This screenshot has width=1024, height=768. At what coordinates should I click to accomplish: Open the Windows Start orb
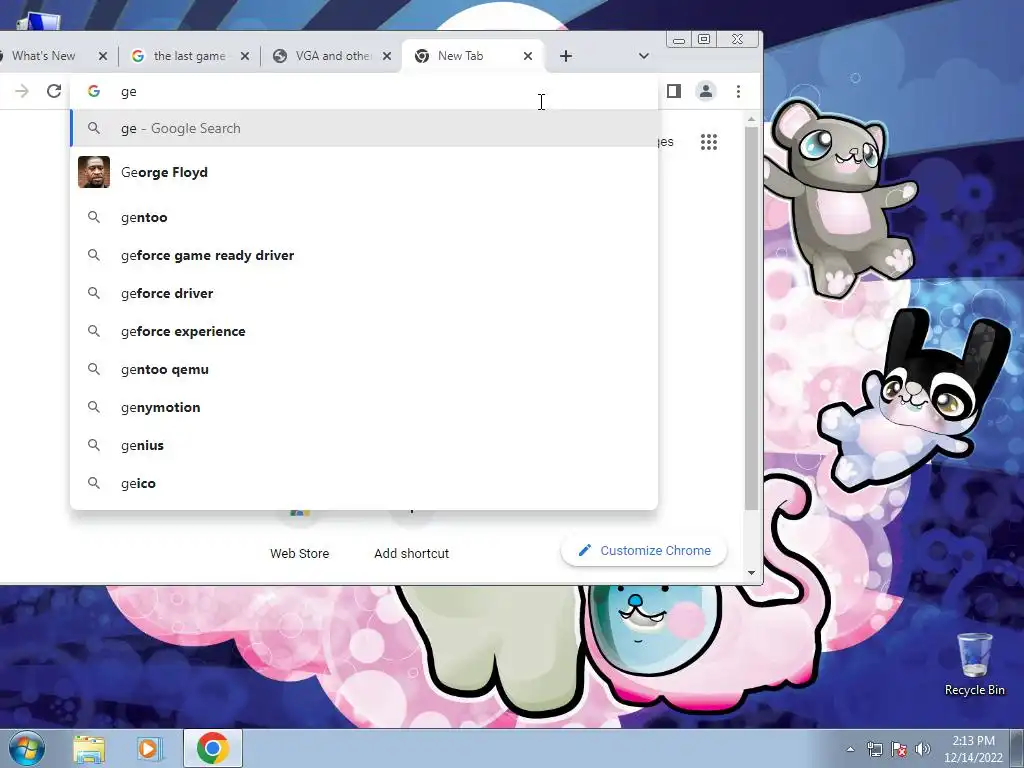[x=26, y=748]
